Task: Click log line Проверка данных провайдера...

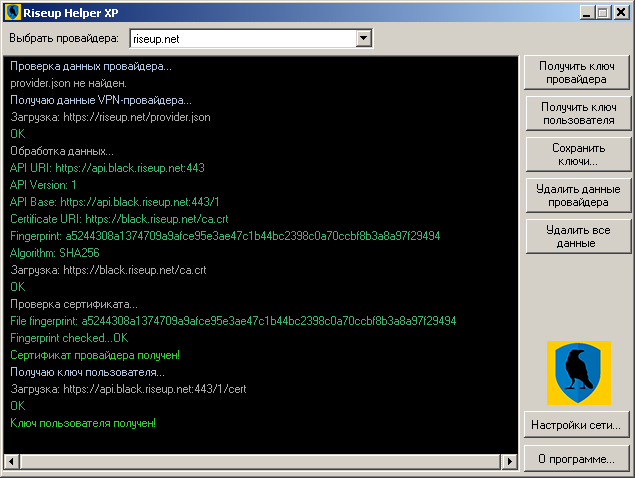Action: (91, 66)
